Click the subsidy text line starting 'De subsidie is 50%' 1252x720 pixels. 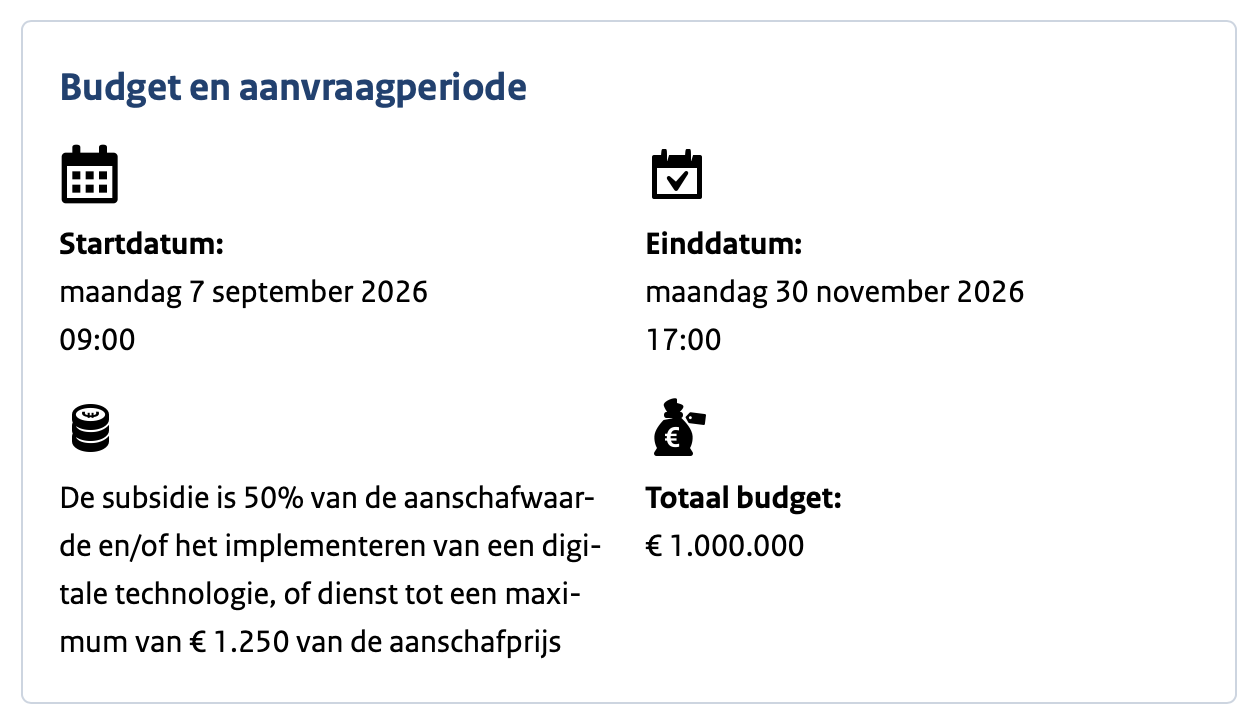tap(328, 498)
